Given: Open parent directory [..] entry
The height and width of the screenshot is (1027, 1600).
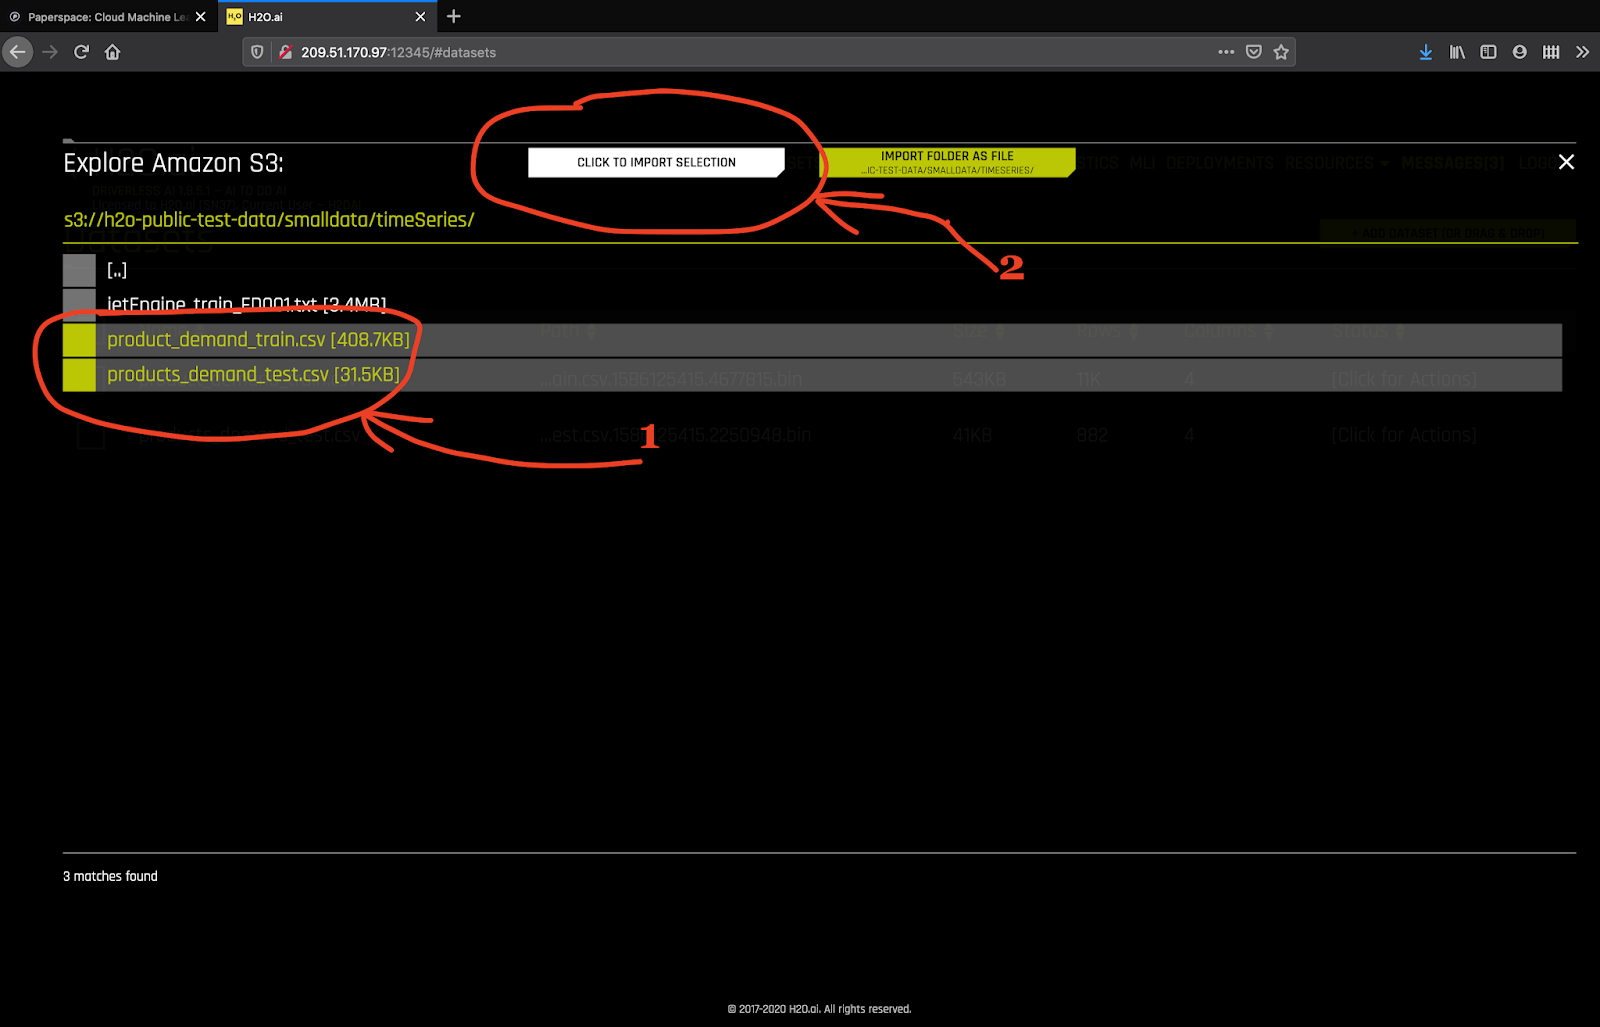Looking at the screenshot, I should 117,270.
